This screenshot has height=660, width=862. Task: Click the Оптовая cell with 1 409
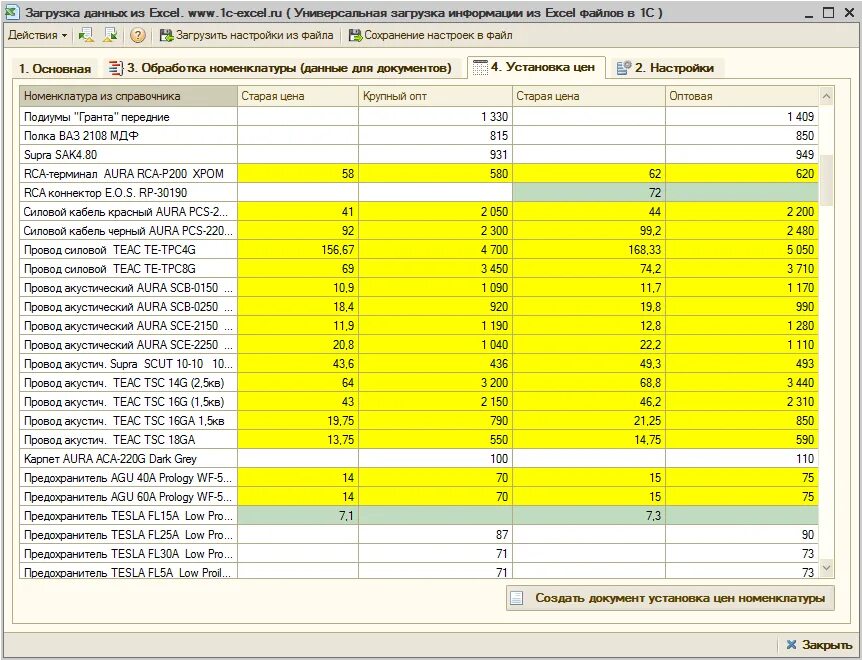click(x=742, y=117)
